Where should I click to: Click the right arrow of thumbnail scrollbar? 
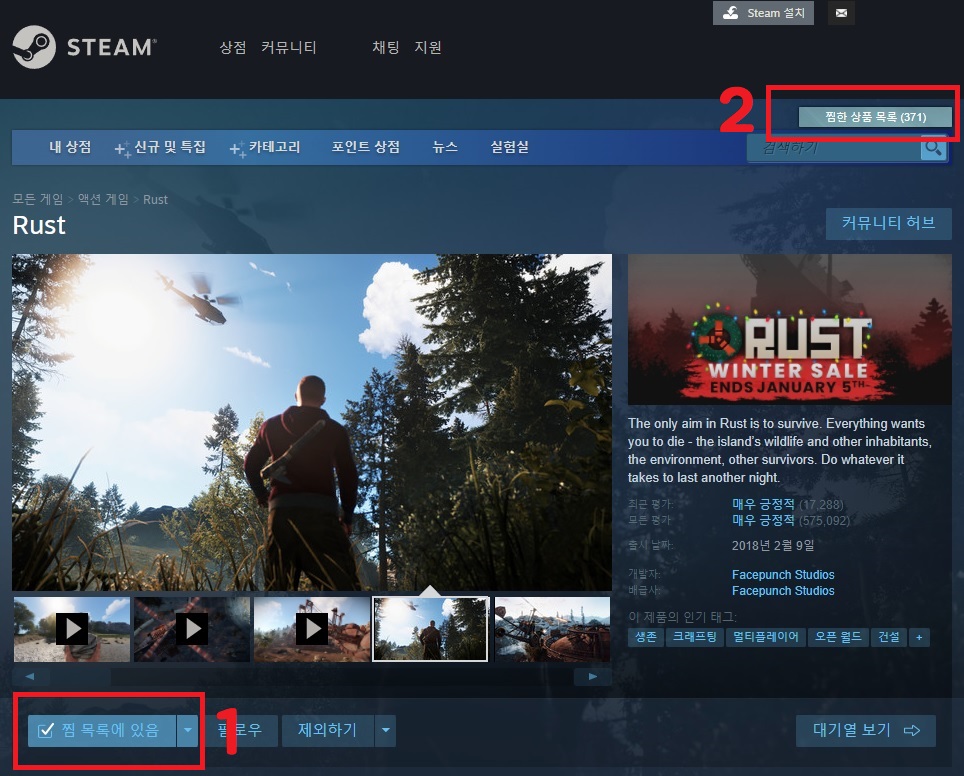point(593,676)
